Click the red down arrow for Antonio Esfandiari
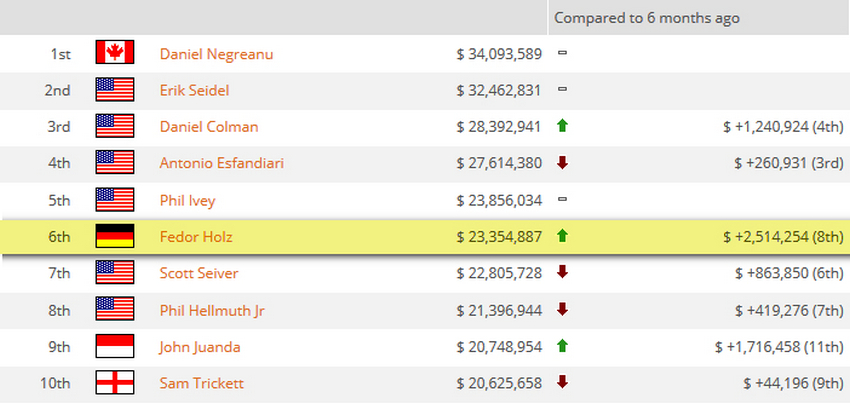This screenshot has height=404, width=850. pyautogui.click(x=562, y=163)
